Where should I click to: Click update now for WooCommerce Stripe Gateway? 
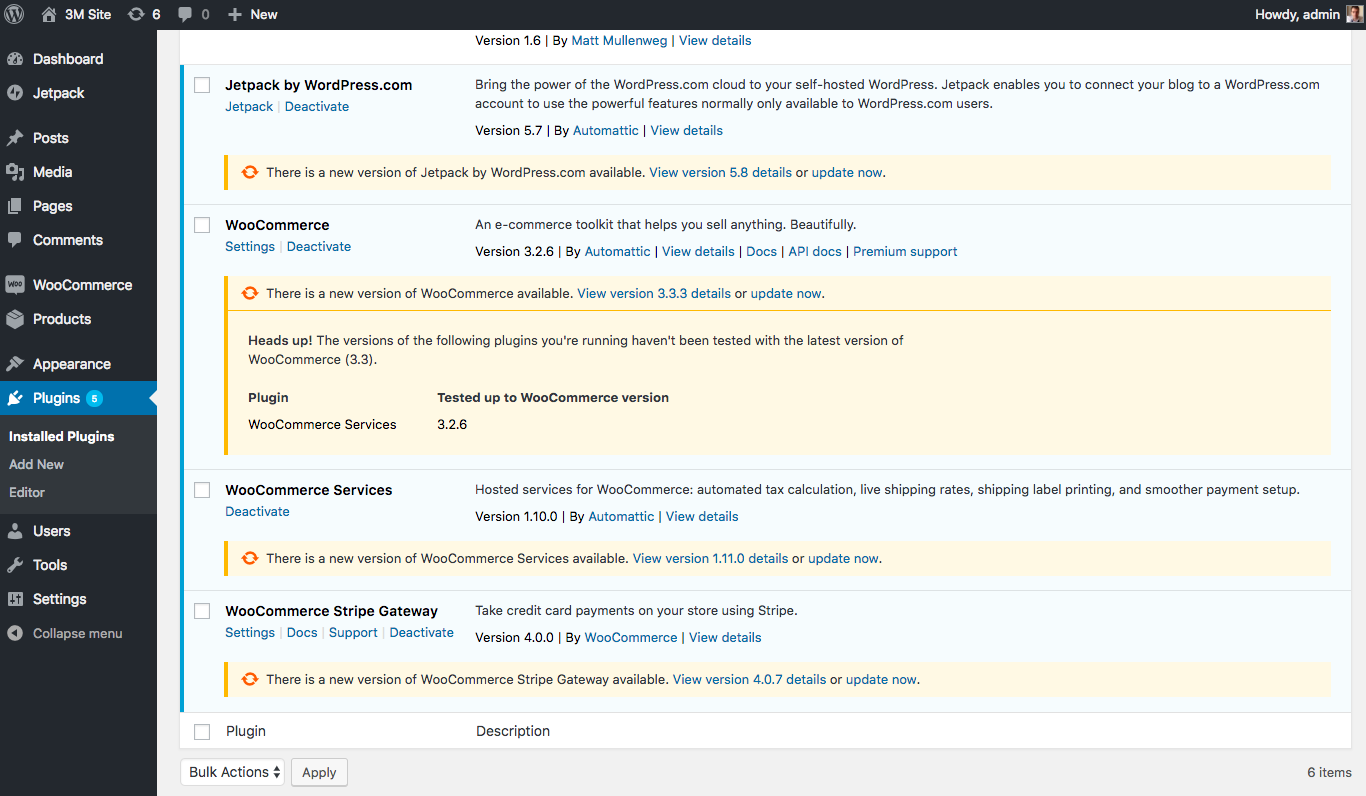click(880, 679)
